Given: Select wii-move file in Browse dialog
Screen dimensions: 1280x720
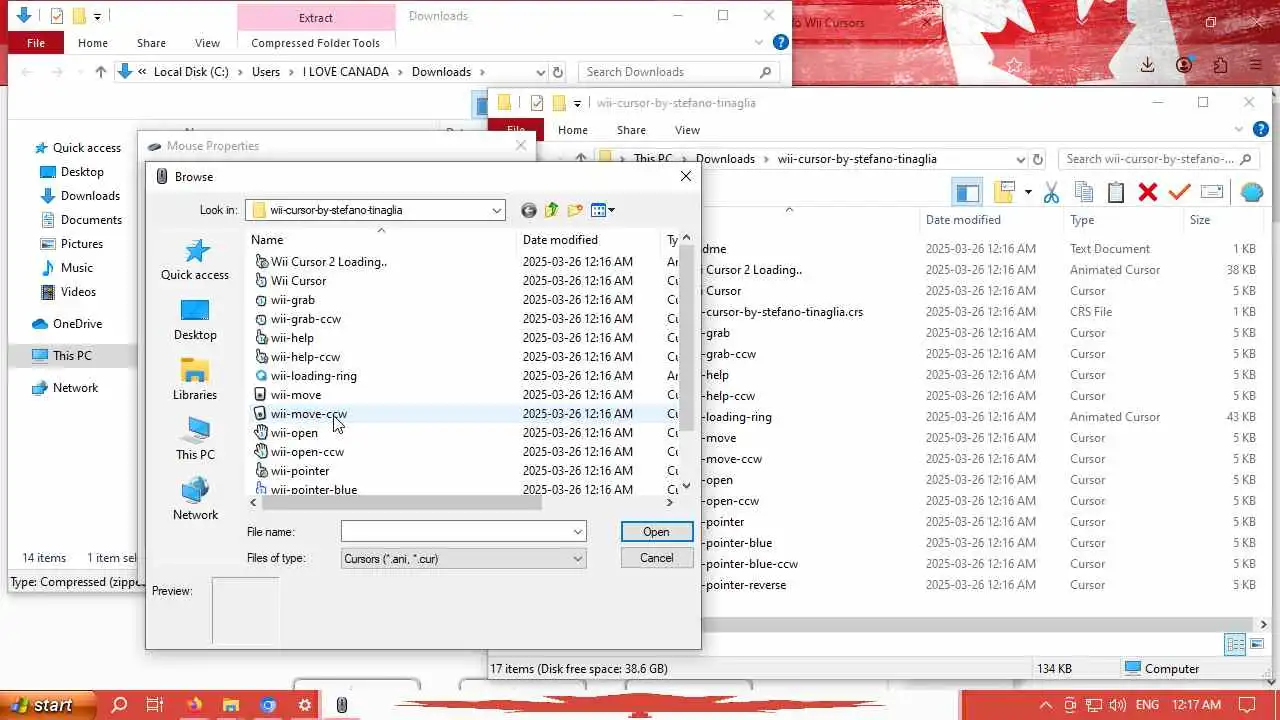Looking at the screenshot, I should [287, 395].
